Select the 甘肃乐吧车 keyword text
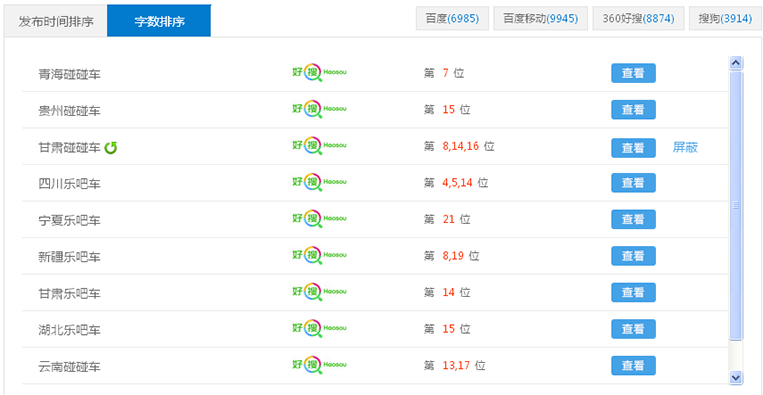The image size is (763, 395). pyautogui.click(x=70, y=293)
